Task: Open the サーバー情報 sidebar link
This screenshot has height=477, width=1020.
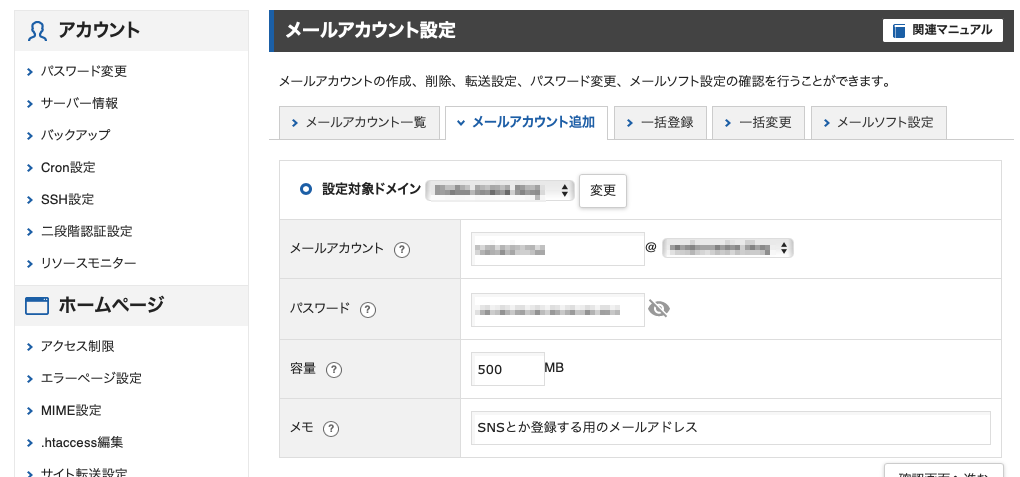Action: [x=79, y=103]
